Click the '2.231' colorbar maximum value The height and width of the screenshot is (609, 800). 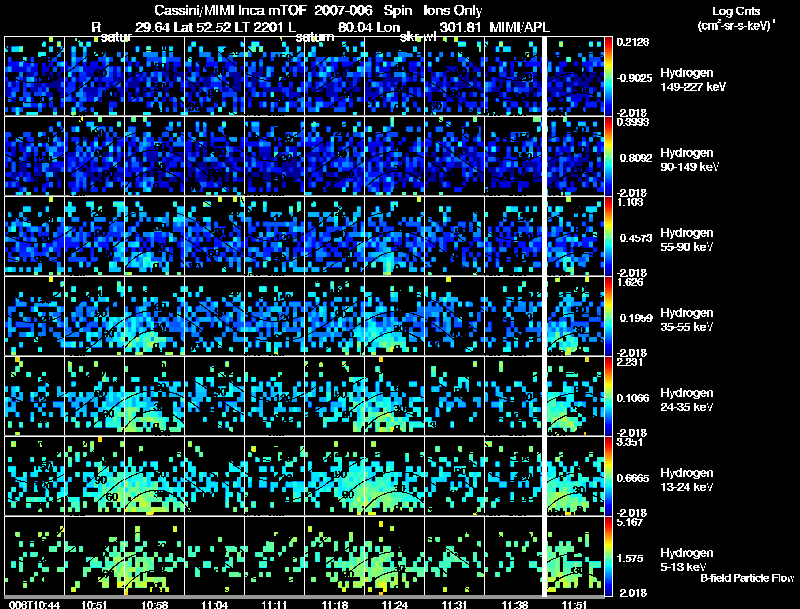[x=630, y=363]
